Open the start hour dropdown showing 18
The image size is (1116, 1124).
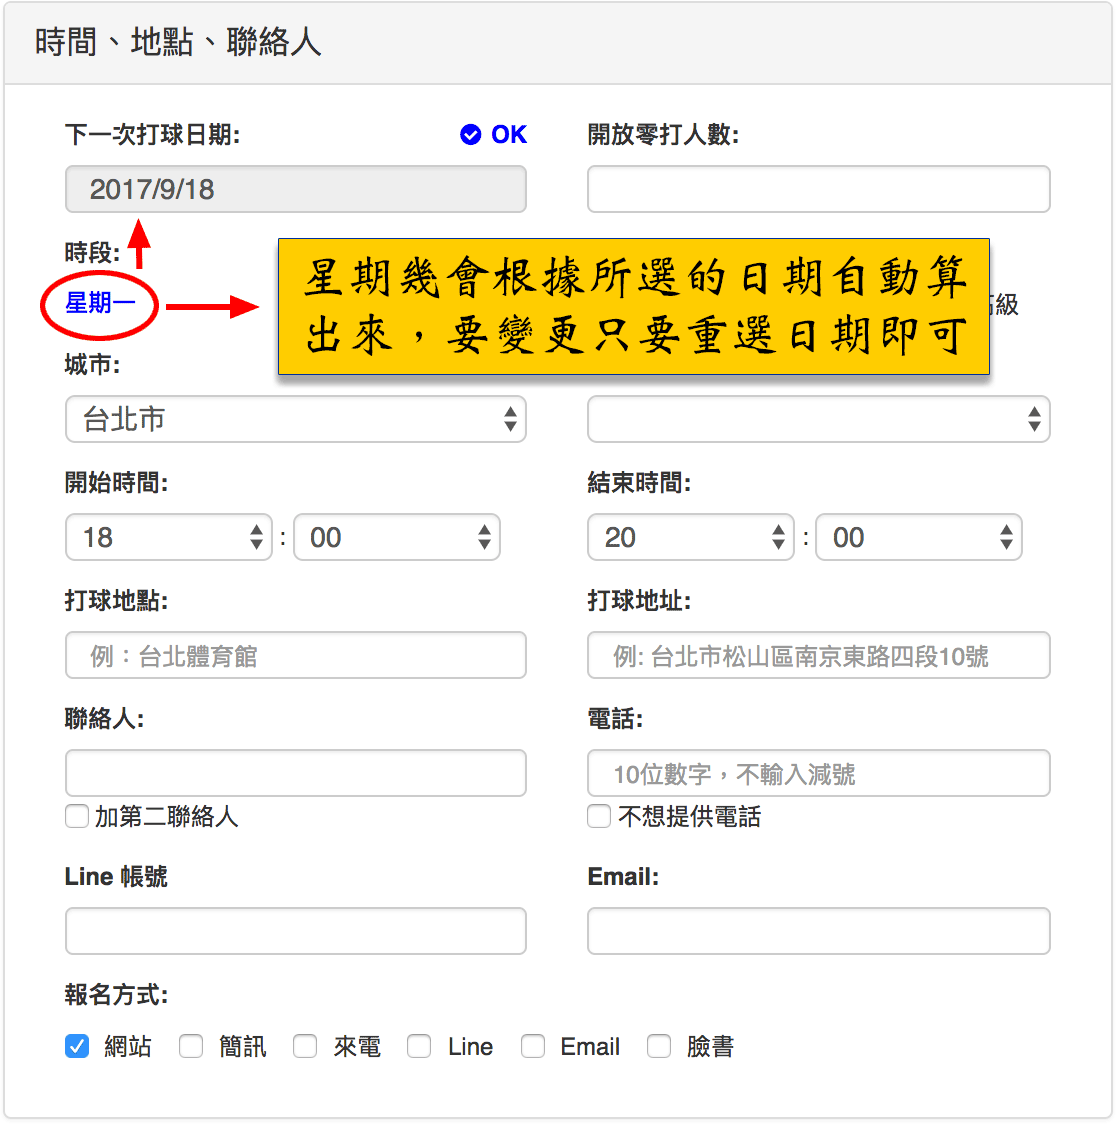pos(168,538)
